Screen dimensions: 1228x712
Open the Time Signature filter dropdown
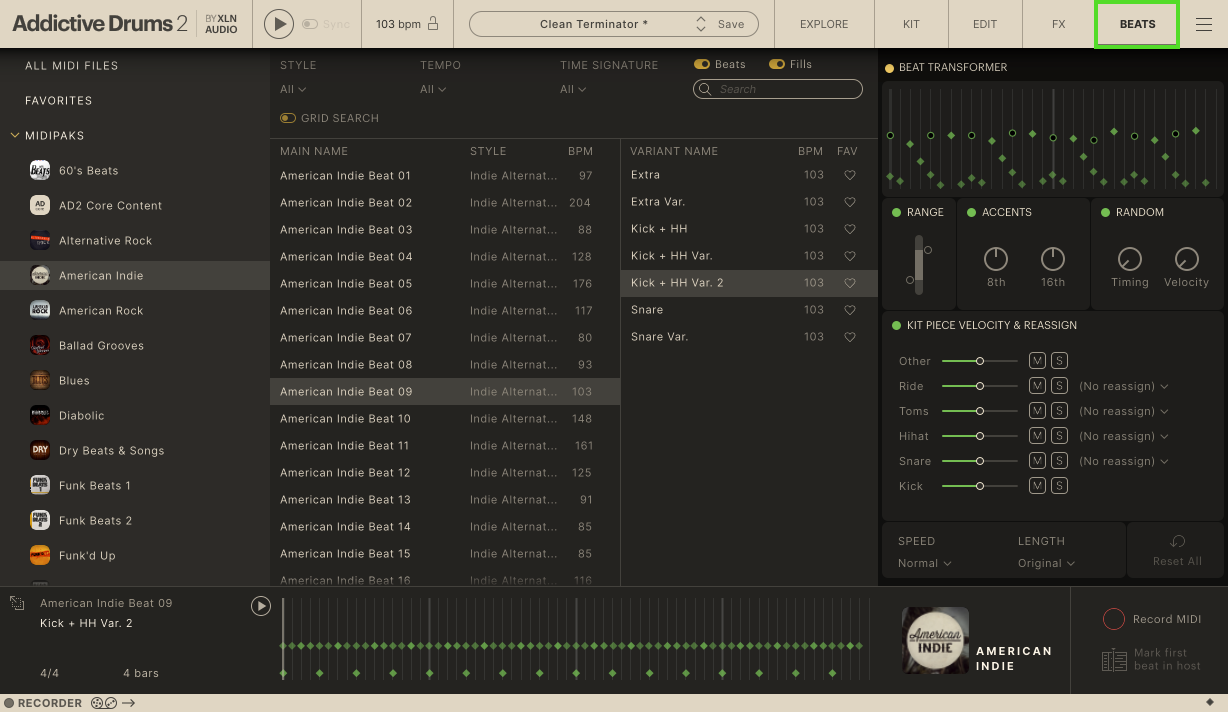(x=573, y=89)
